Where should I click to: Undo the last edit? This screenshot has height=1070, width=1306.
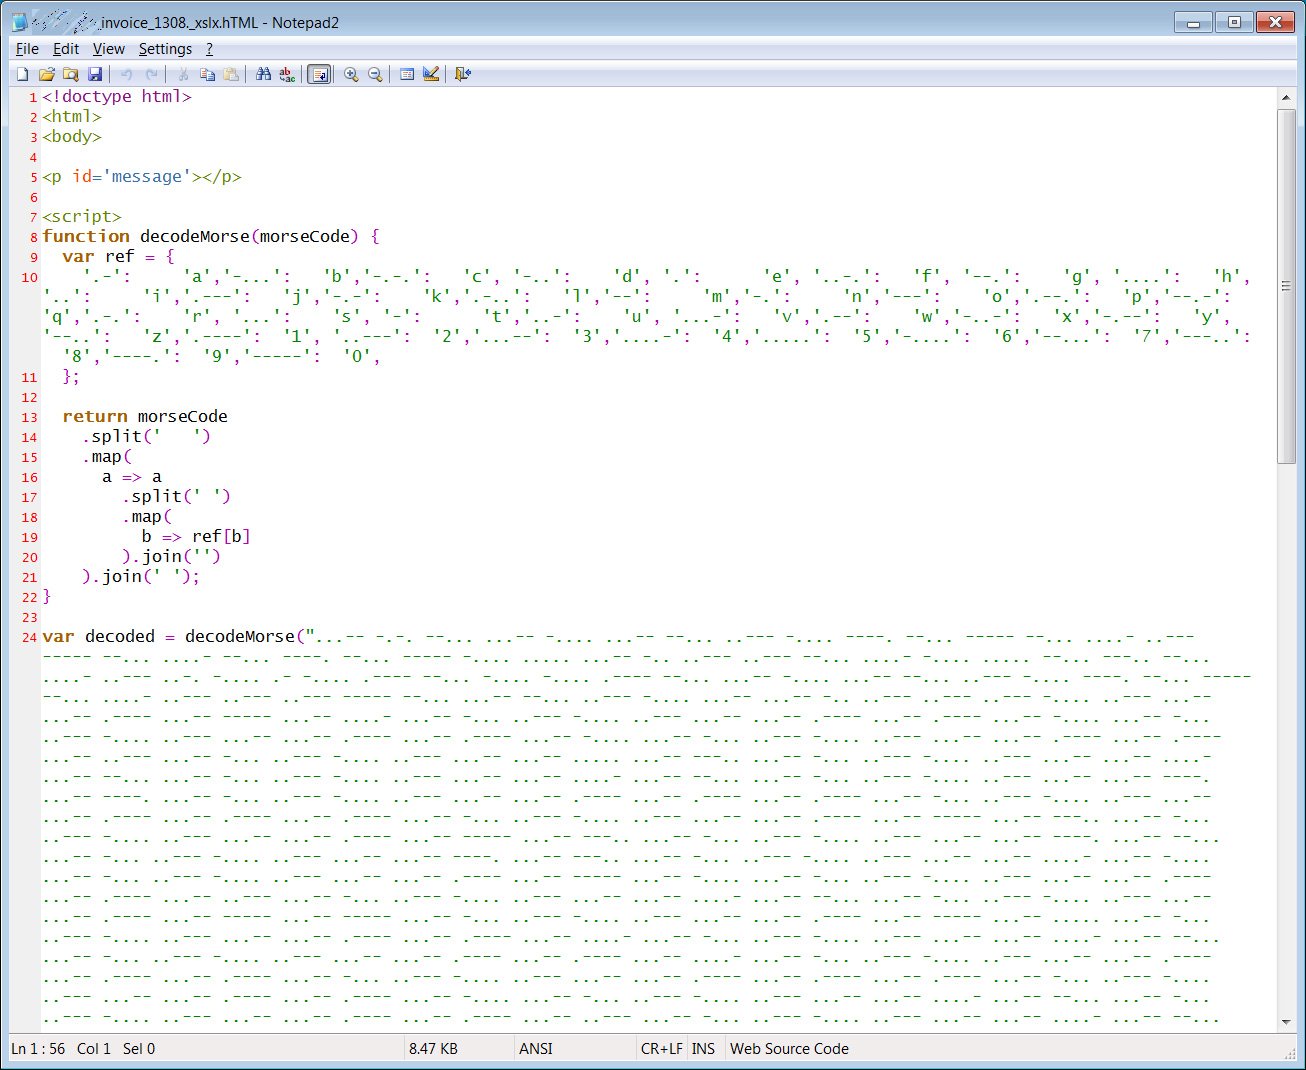126,73
